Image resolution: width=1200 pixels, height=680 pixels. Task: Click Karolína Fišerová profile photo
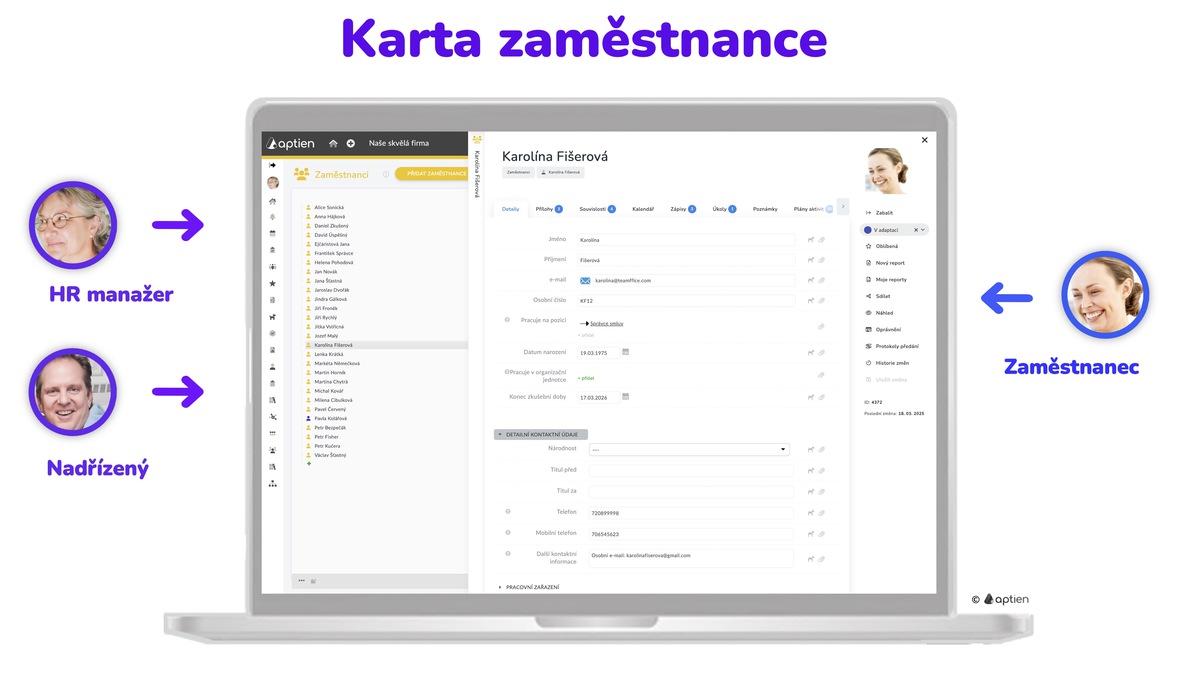click(x=886, y=170)
